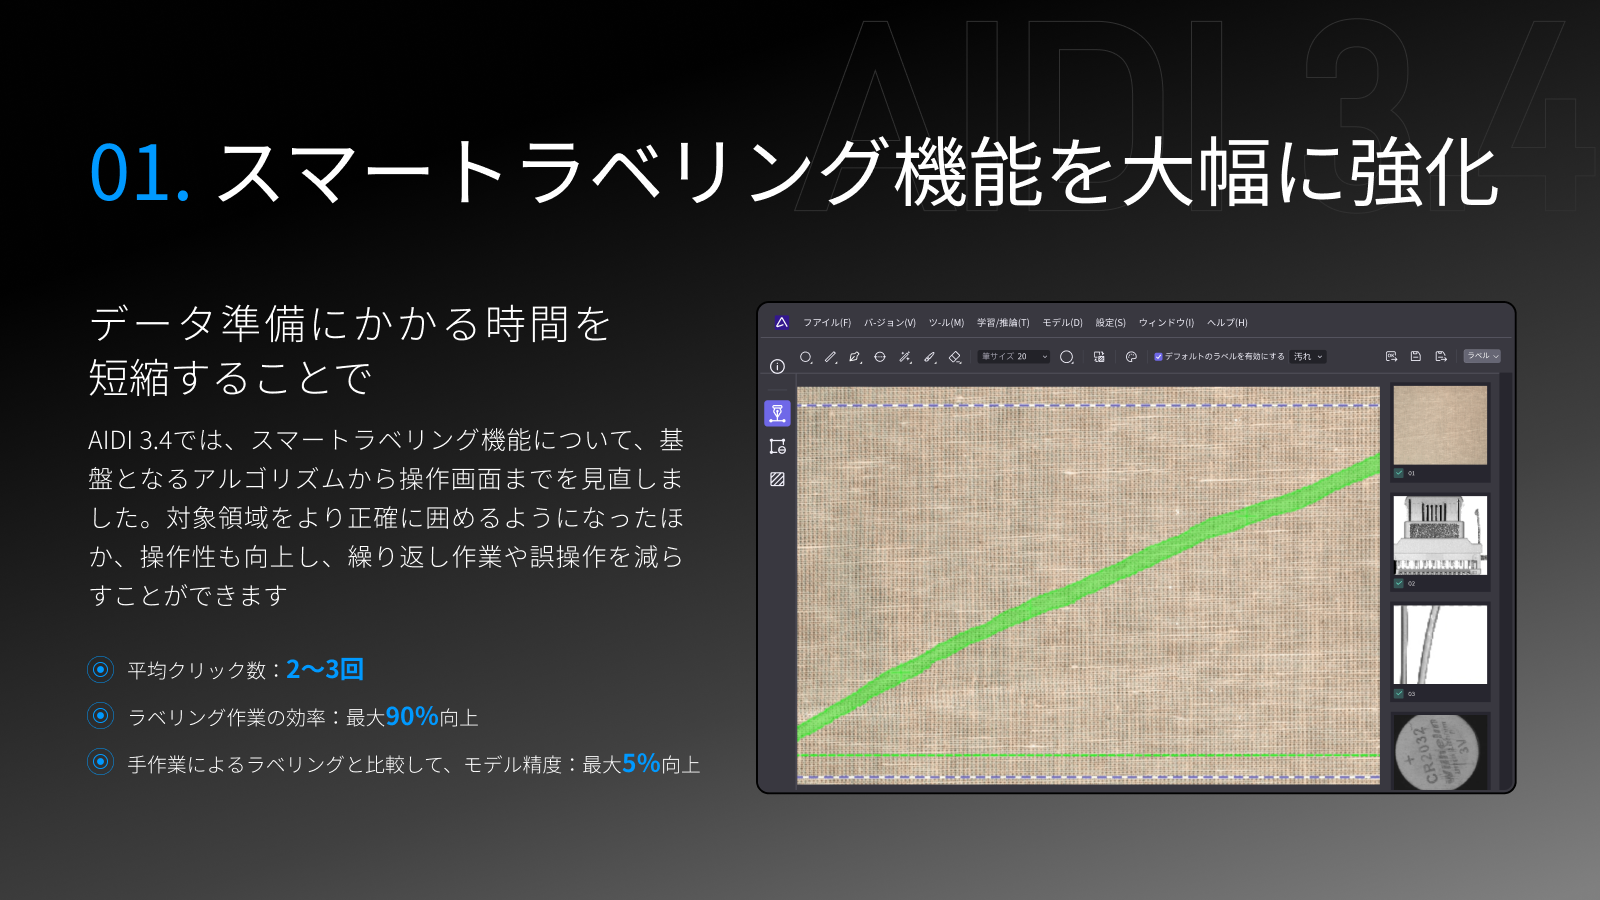Toggle the checkbox for image 01
Screen dimensions: 1600x900
[1399, 473]
